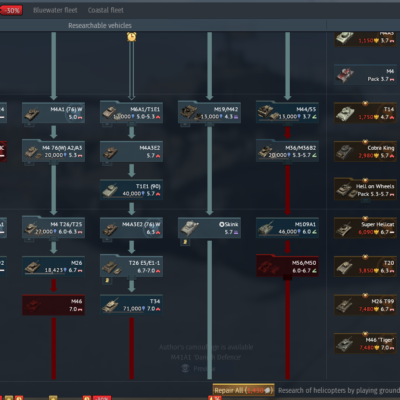Expand the locked M56/M50 group
This screenshot has height=400, width=400.
pyautogui.click(x=287, y=267)
